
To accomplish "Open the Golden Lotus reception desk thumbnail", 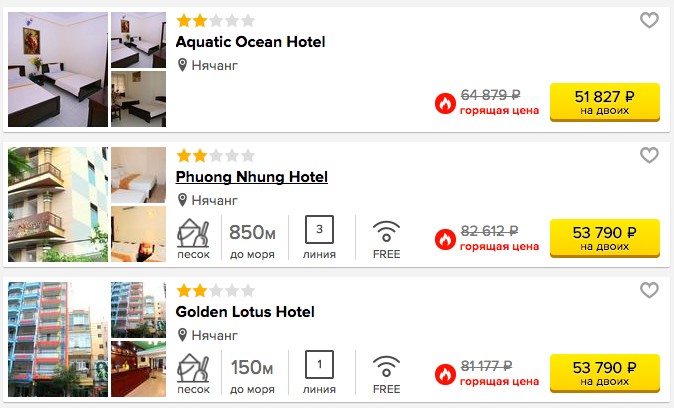I will [x=138, y=369].
